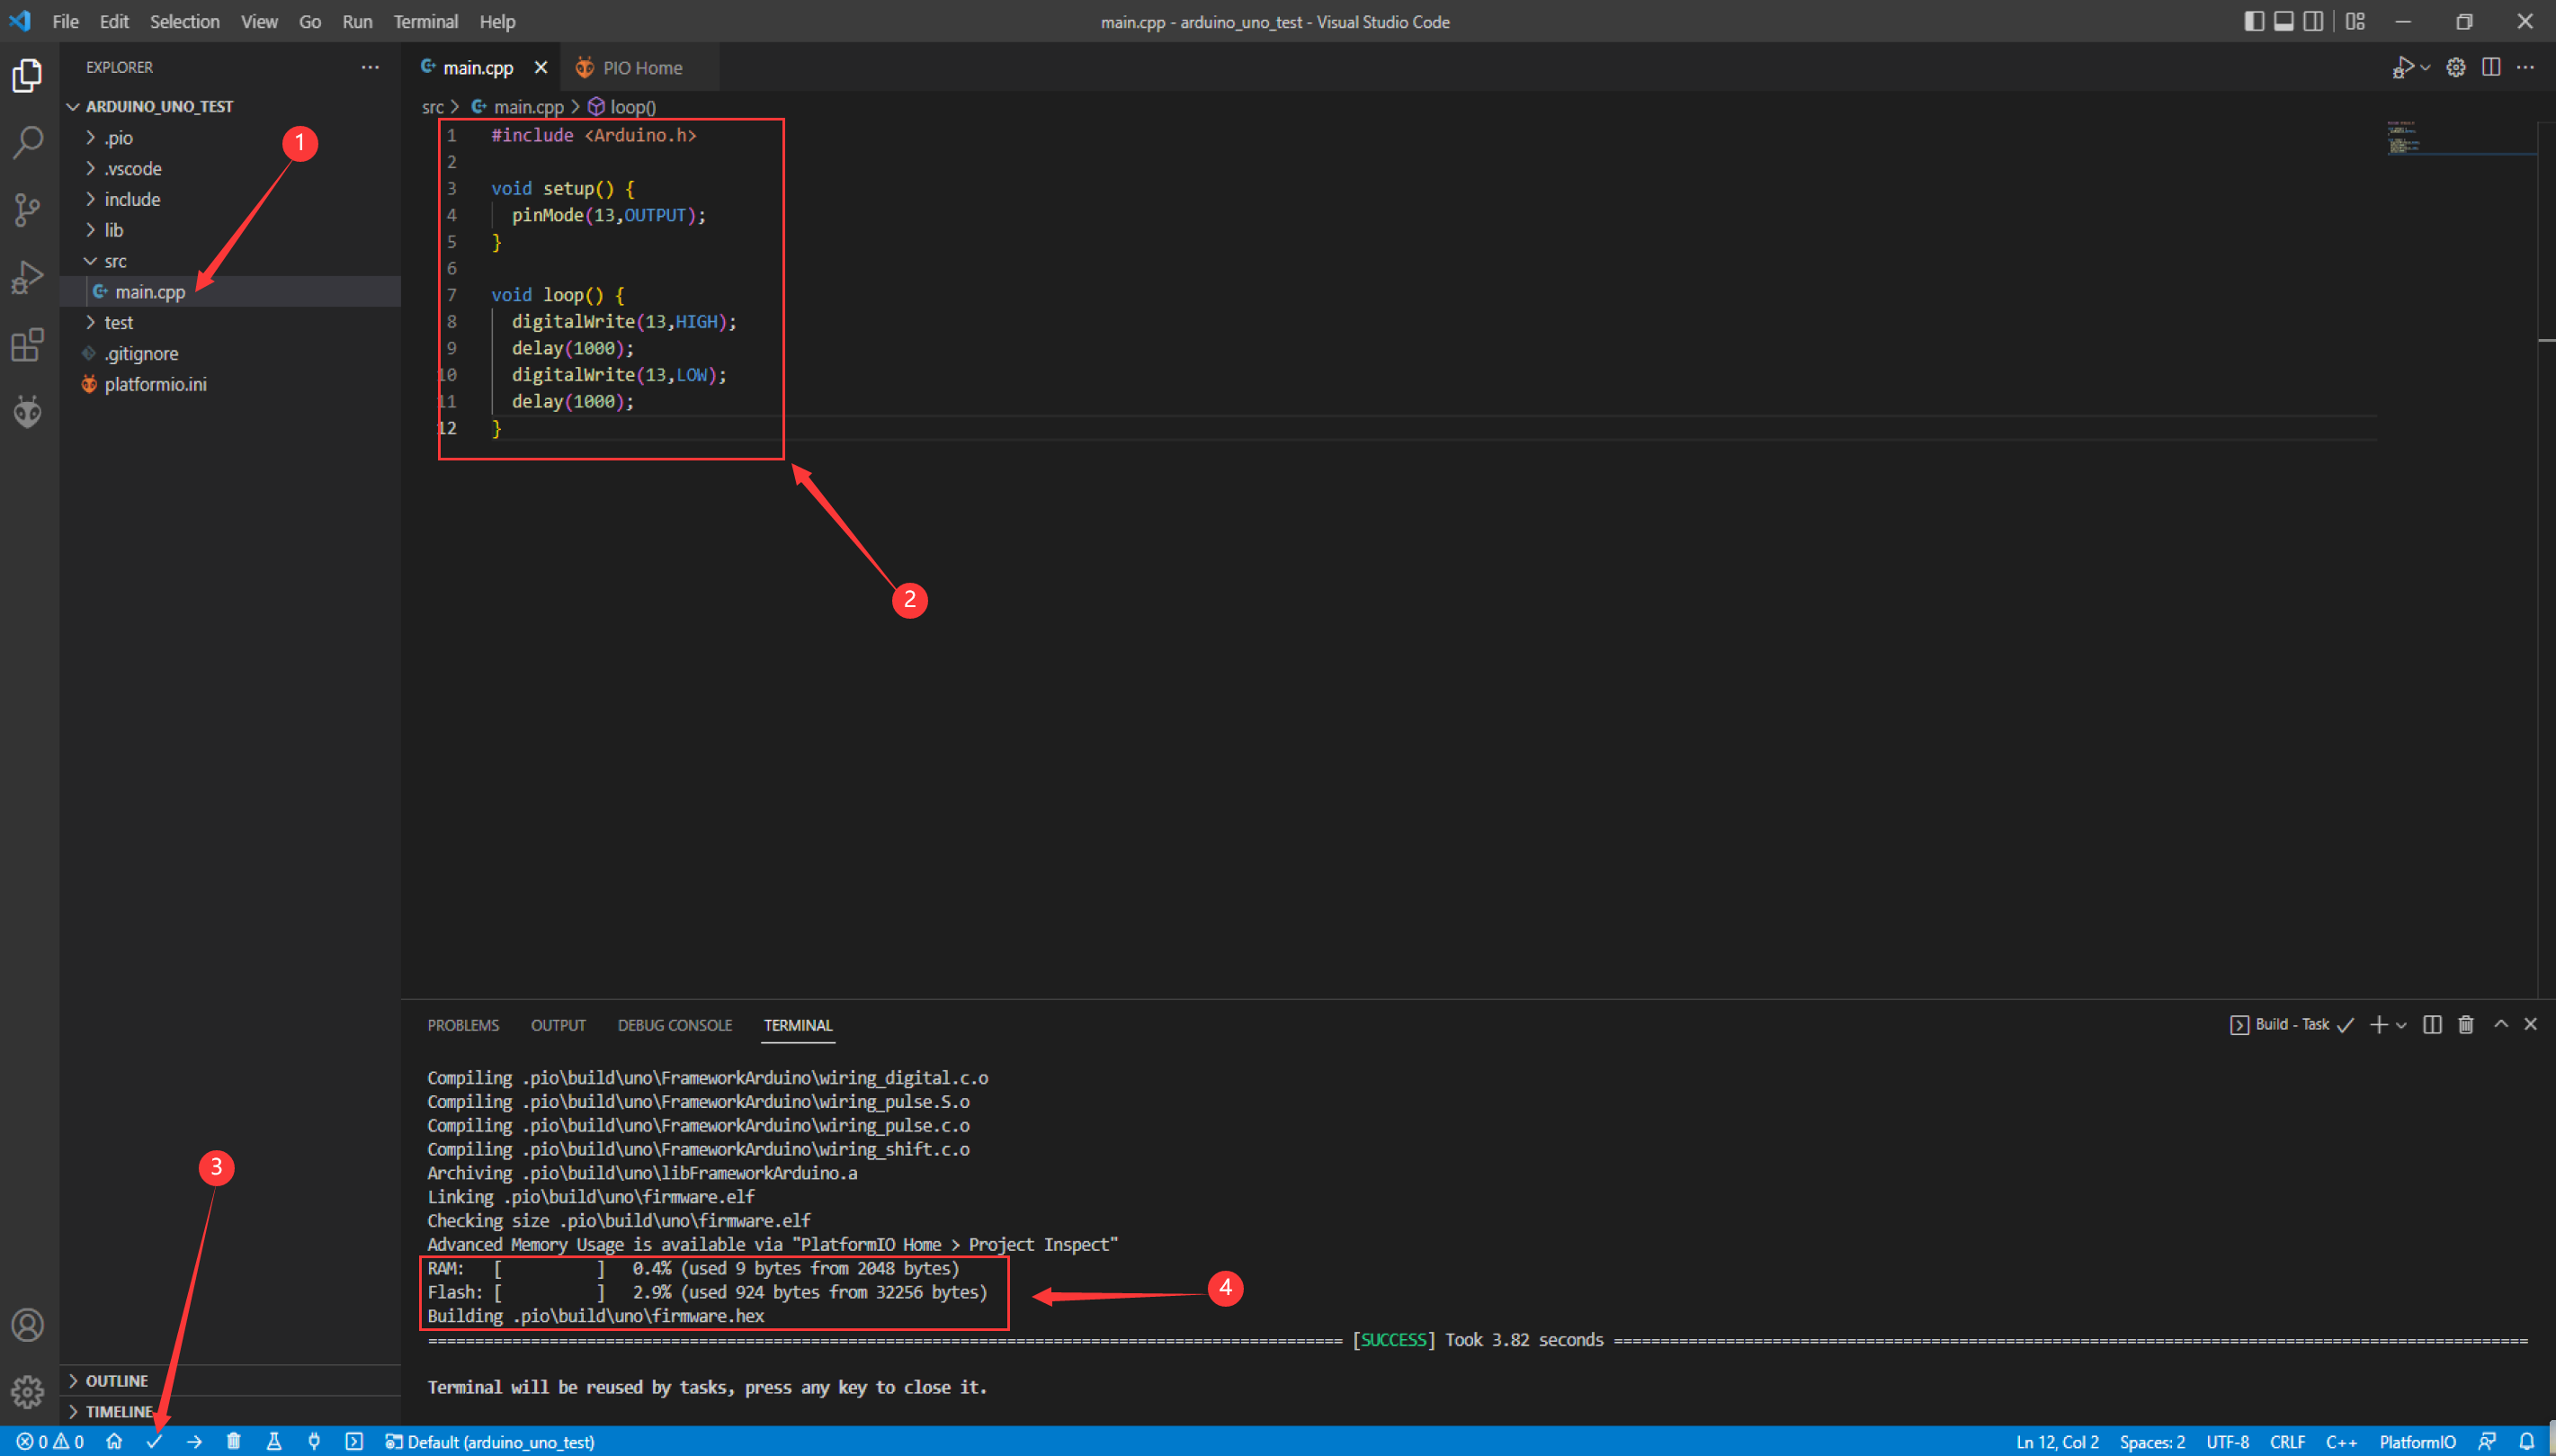Open Source Control view in activity bar
This screenshot has height=1456, width=2556.
27,210
